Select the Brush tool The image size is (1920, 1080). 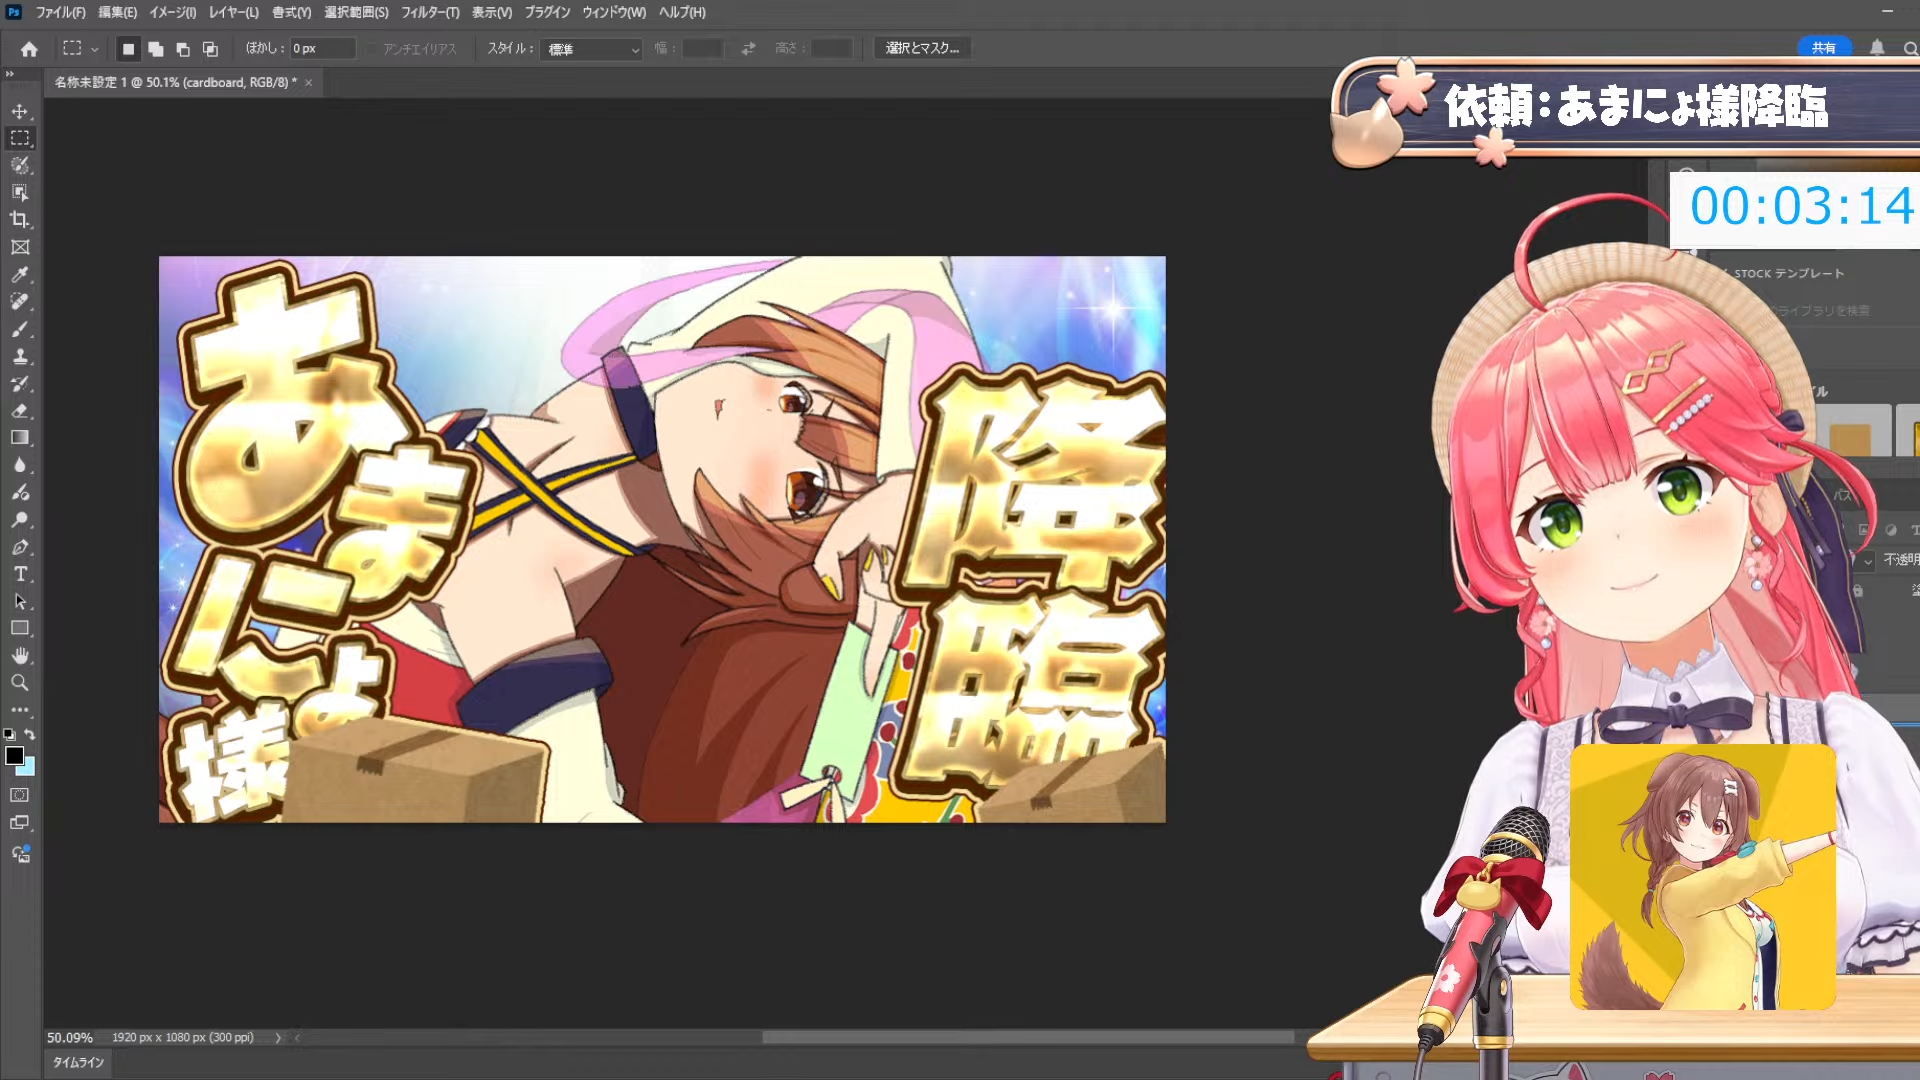(20, 329)
